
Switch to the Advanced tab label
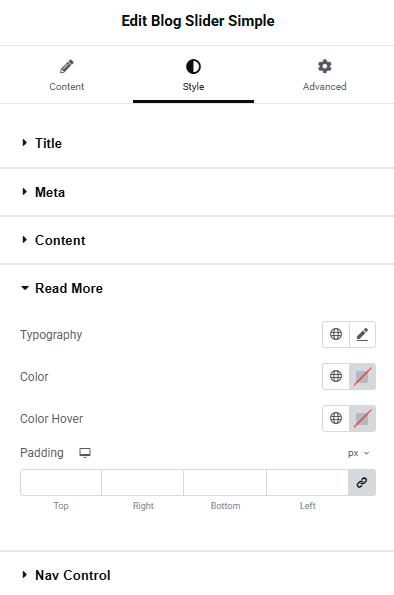[325, 87]
